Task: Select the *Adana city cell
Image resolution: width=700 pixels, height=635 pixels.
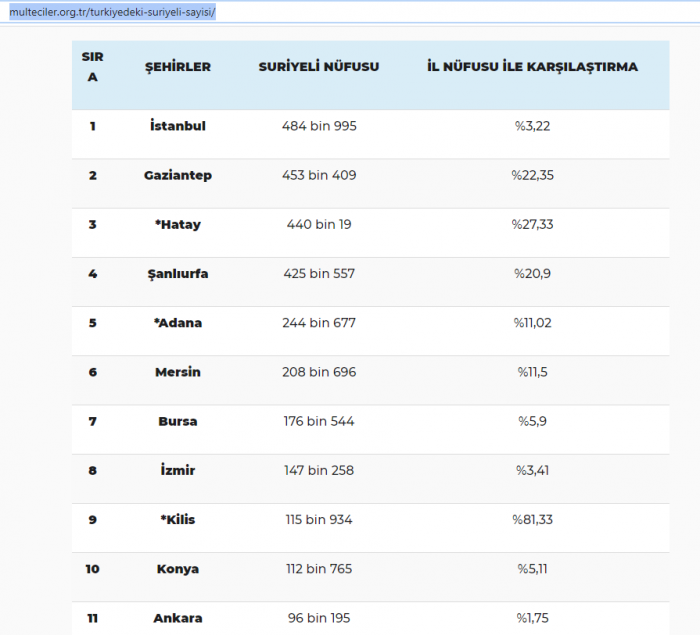Action: click(x=178, y=322)
